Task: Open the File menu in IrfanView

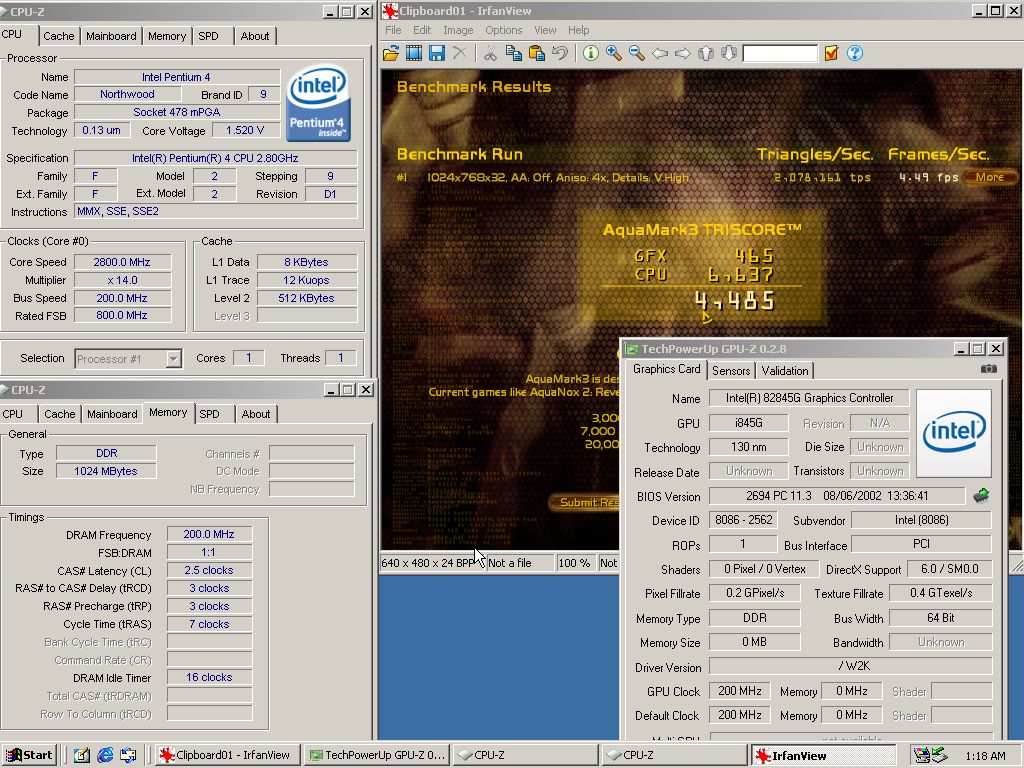Action: click(393, 30)
